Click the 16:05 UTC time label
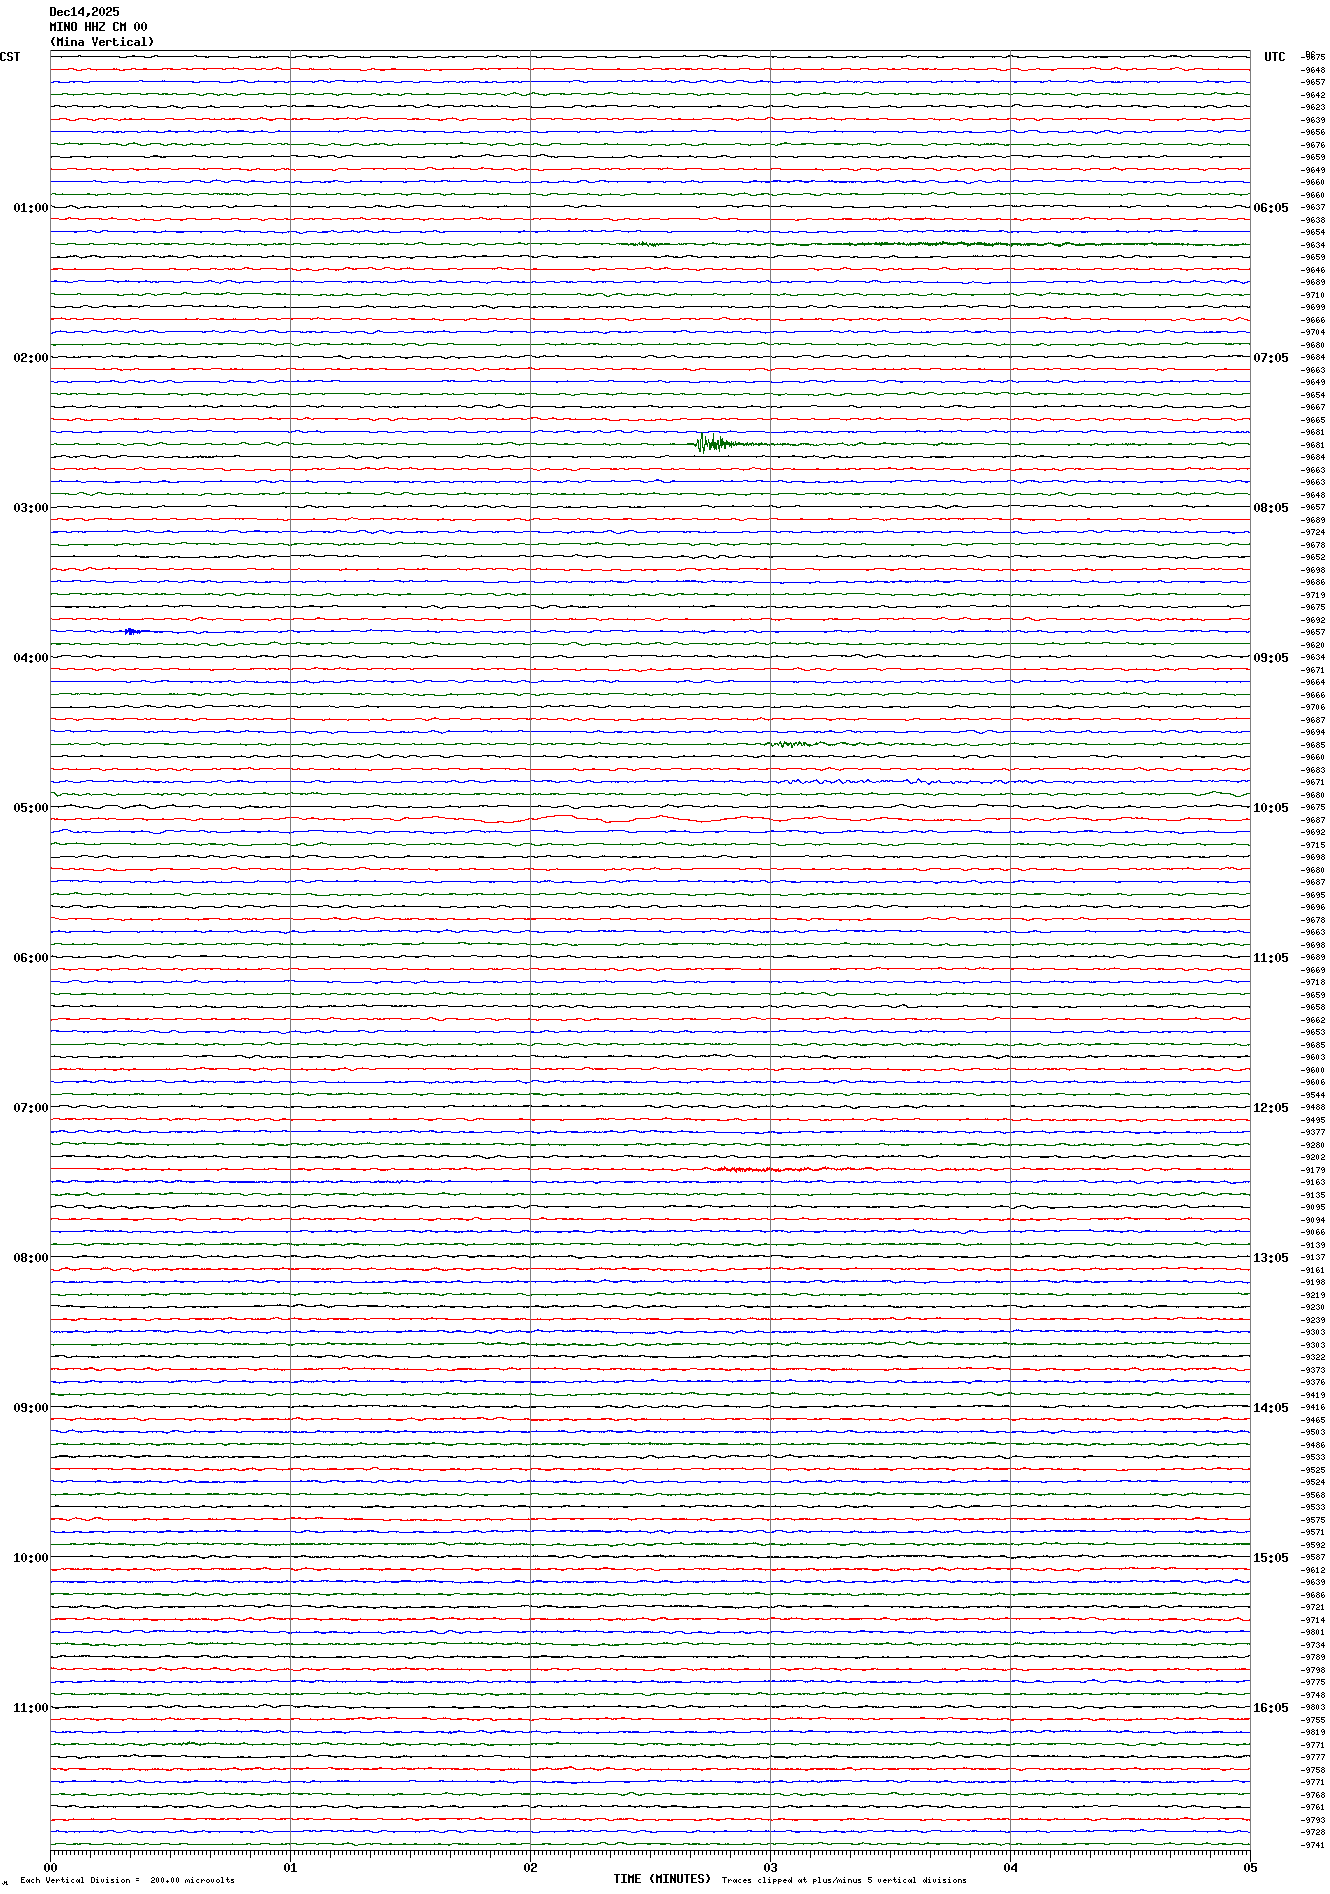 point(1270,1708)
